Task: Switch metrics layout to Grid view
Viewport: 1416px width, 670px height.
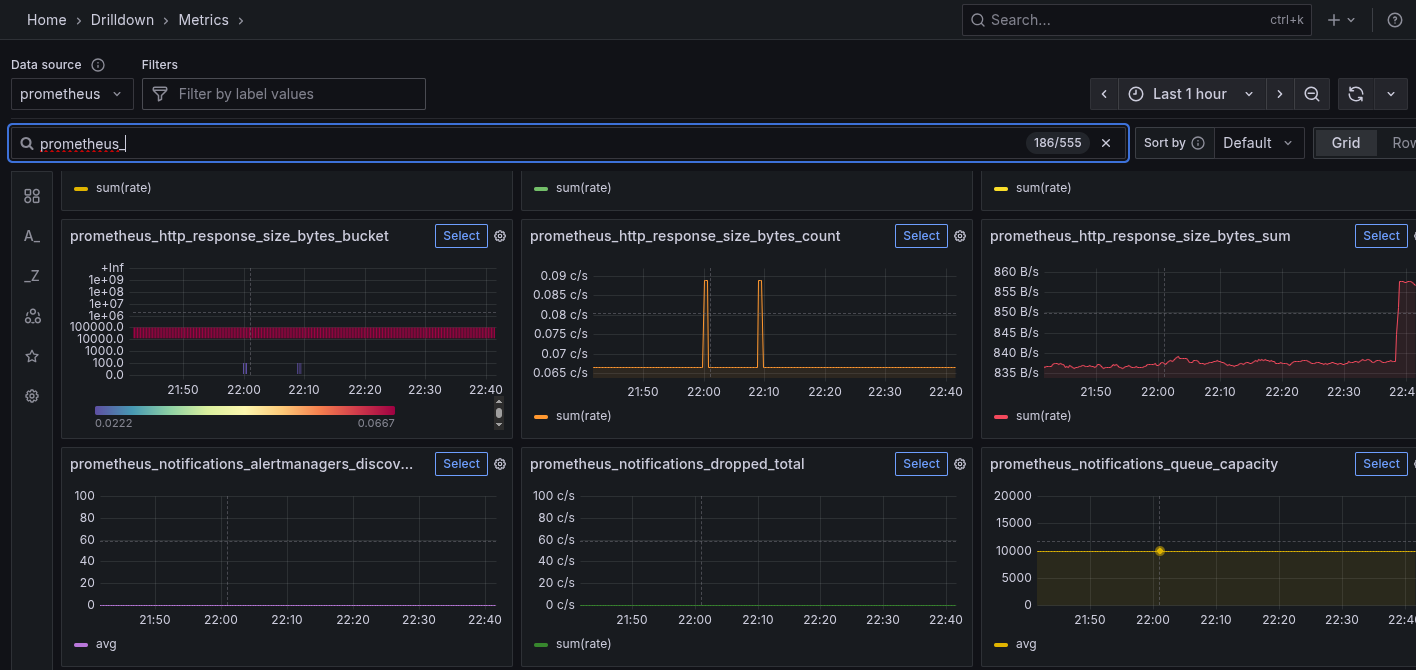Action: click(1345, 143)
